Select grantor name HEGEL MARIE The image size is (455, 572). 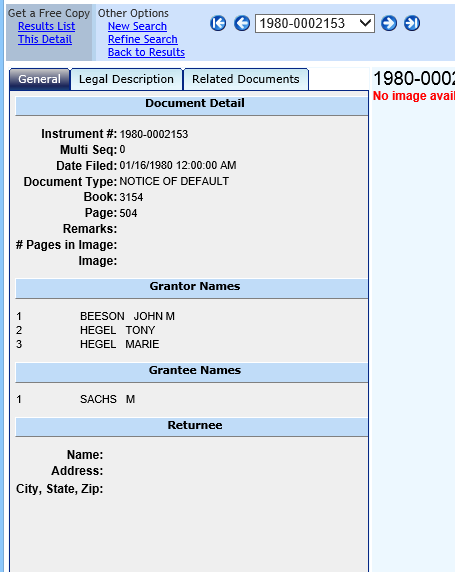[x=119, y=344]
